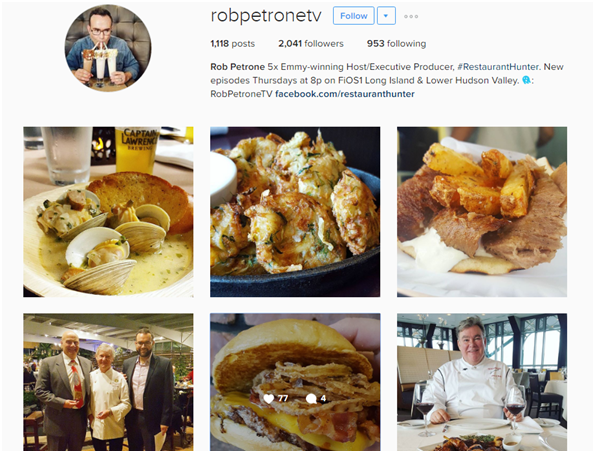Image resolution: width=595 pixels, height=453 pixels.
Task: View the 2,041 followers list
Action: pos(311,44)
